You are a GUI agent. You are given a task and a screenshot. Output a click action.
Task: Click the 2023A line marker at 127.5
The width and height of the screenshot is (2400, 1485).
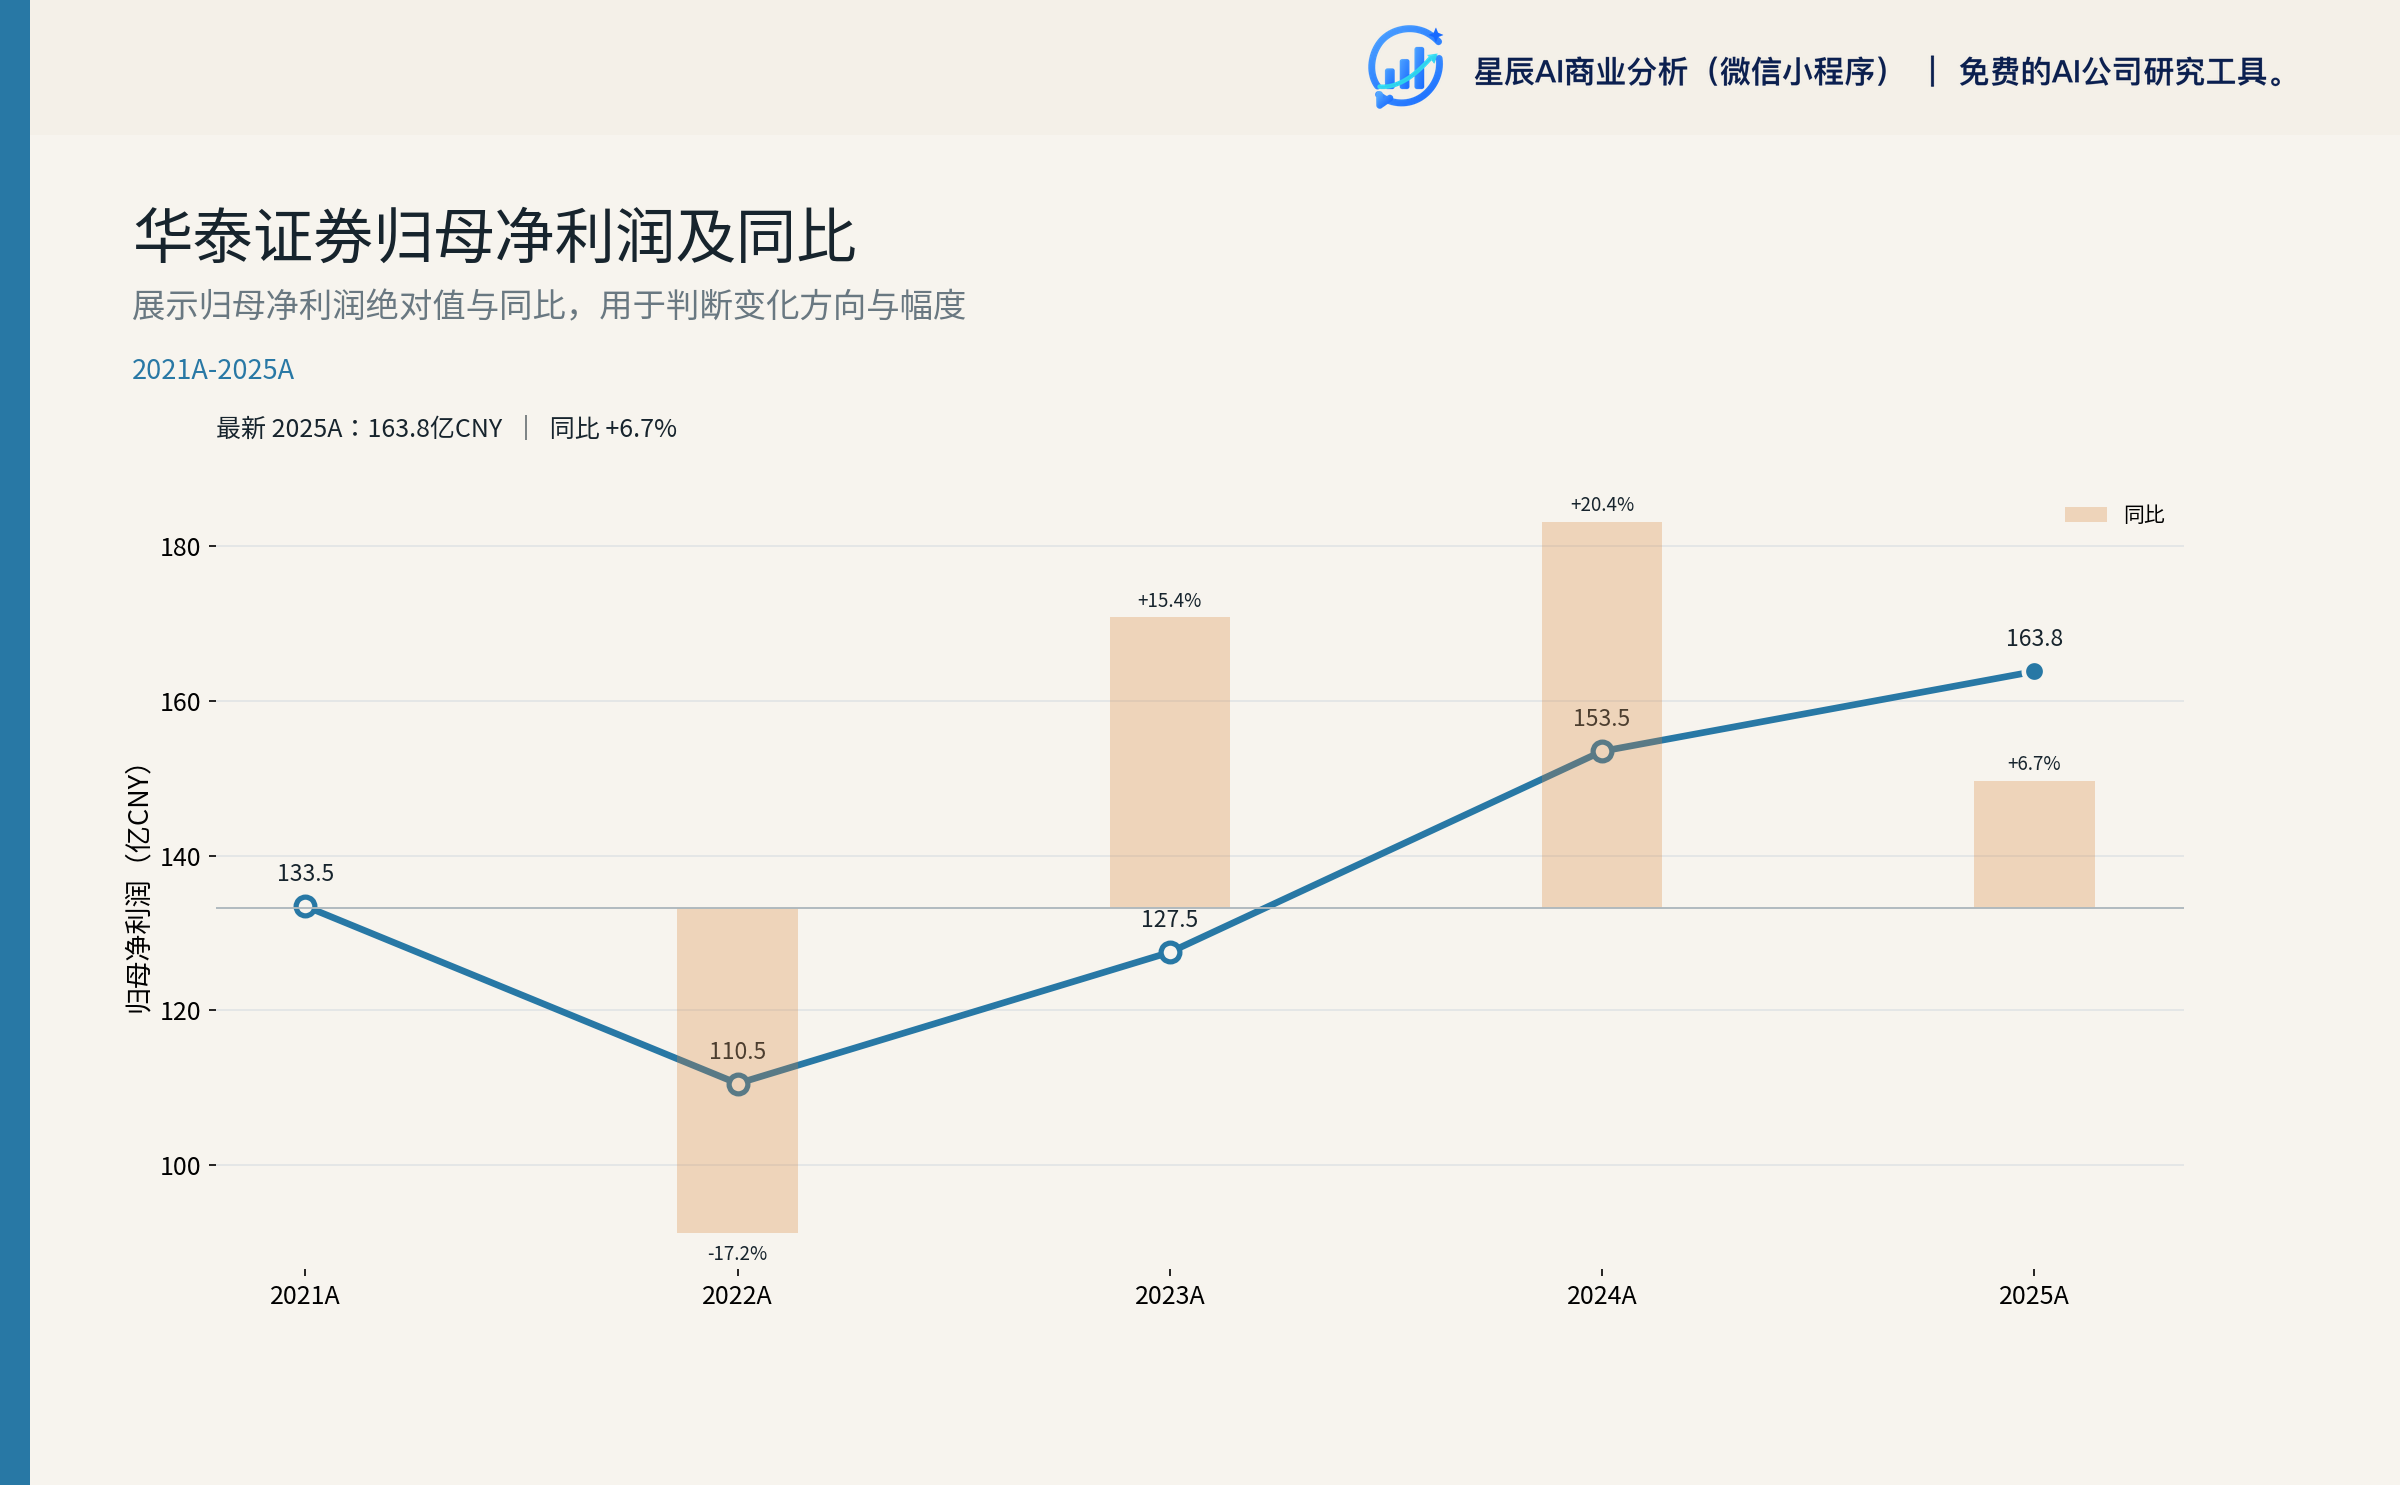click(x=1170, y=952)
